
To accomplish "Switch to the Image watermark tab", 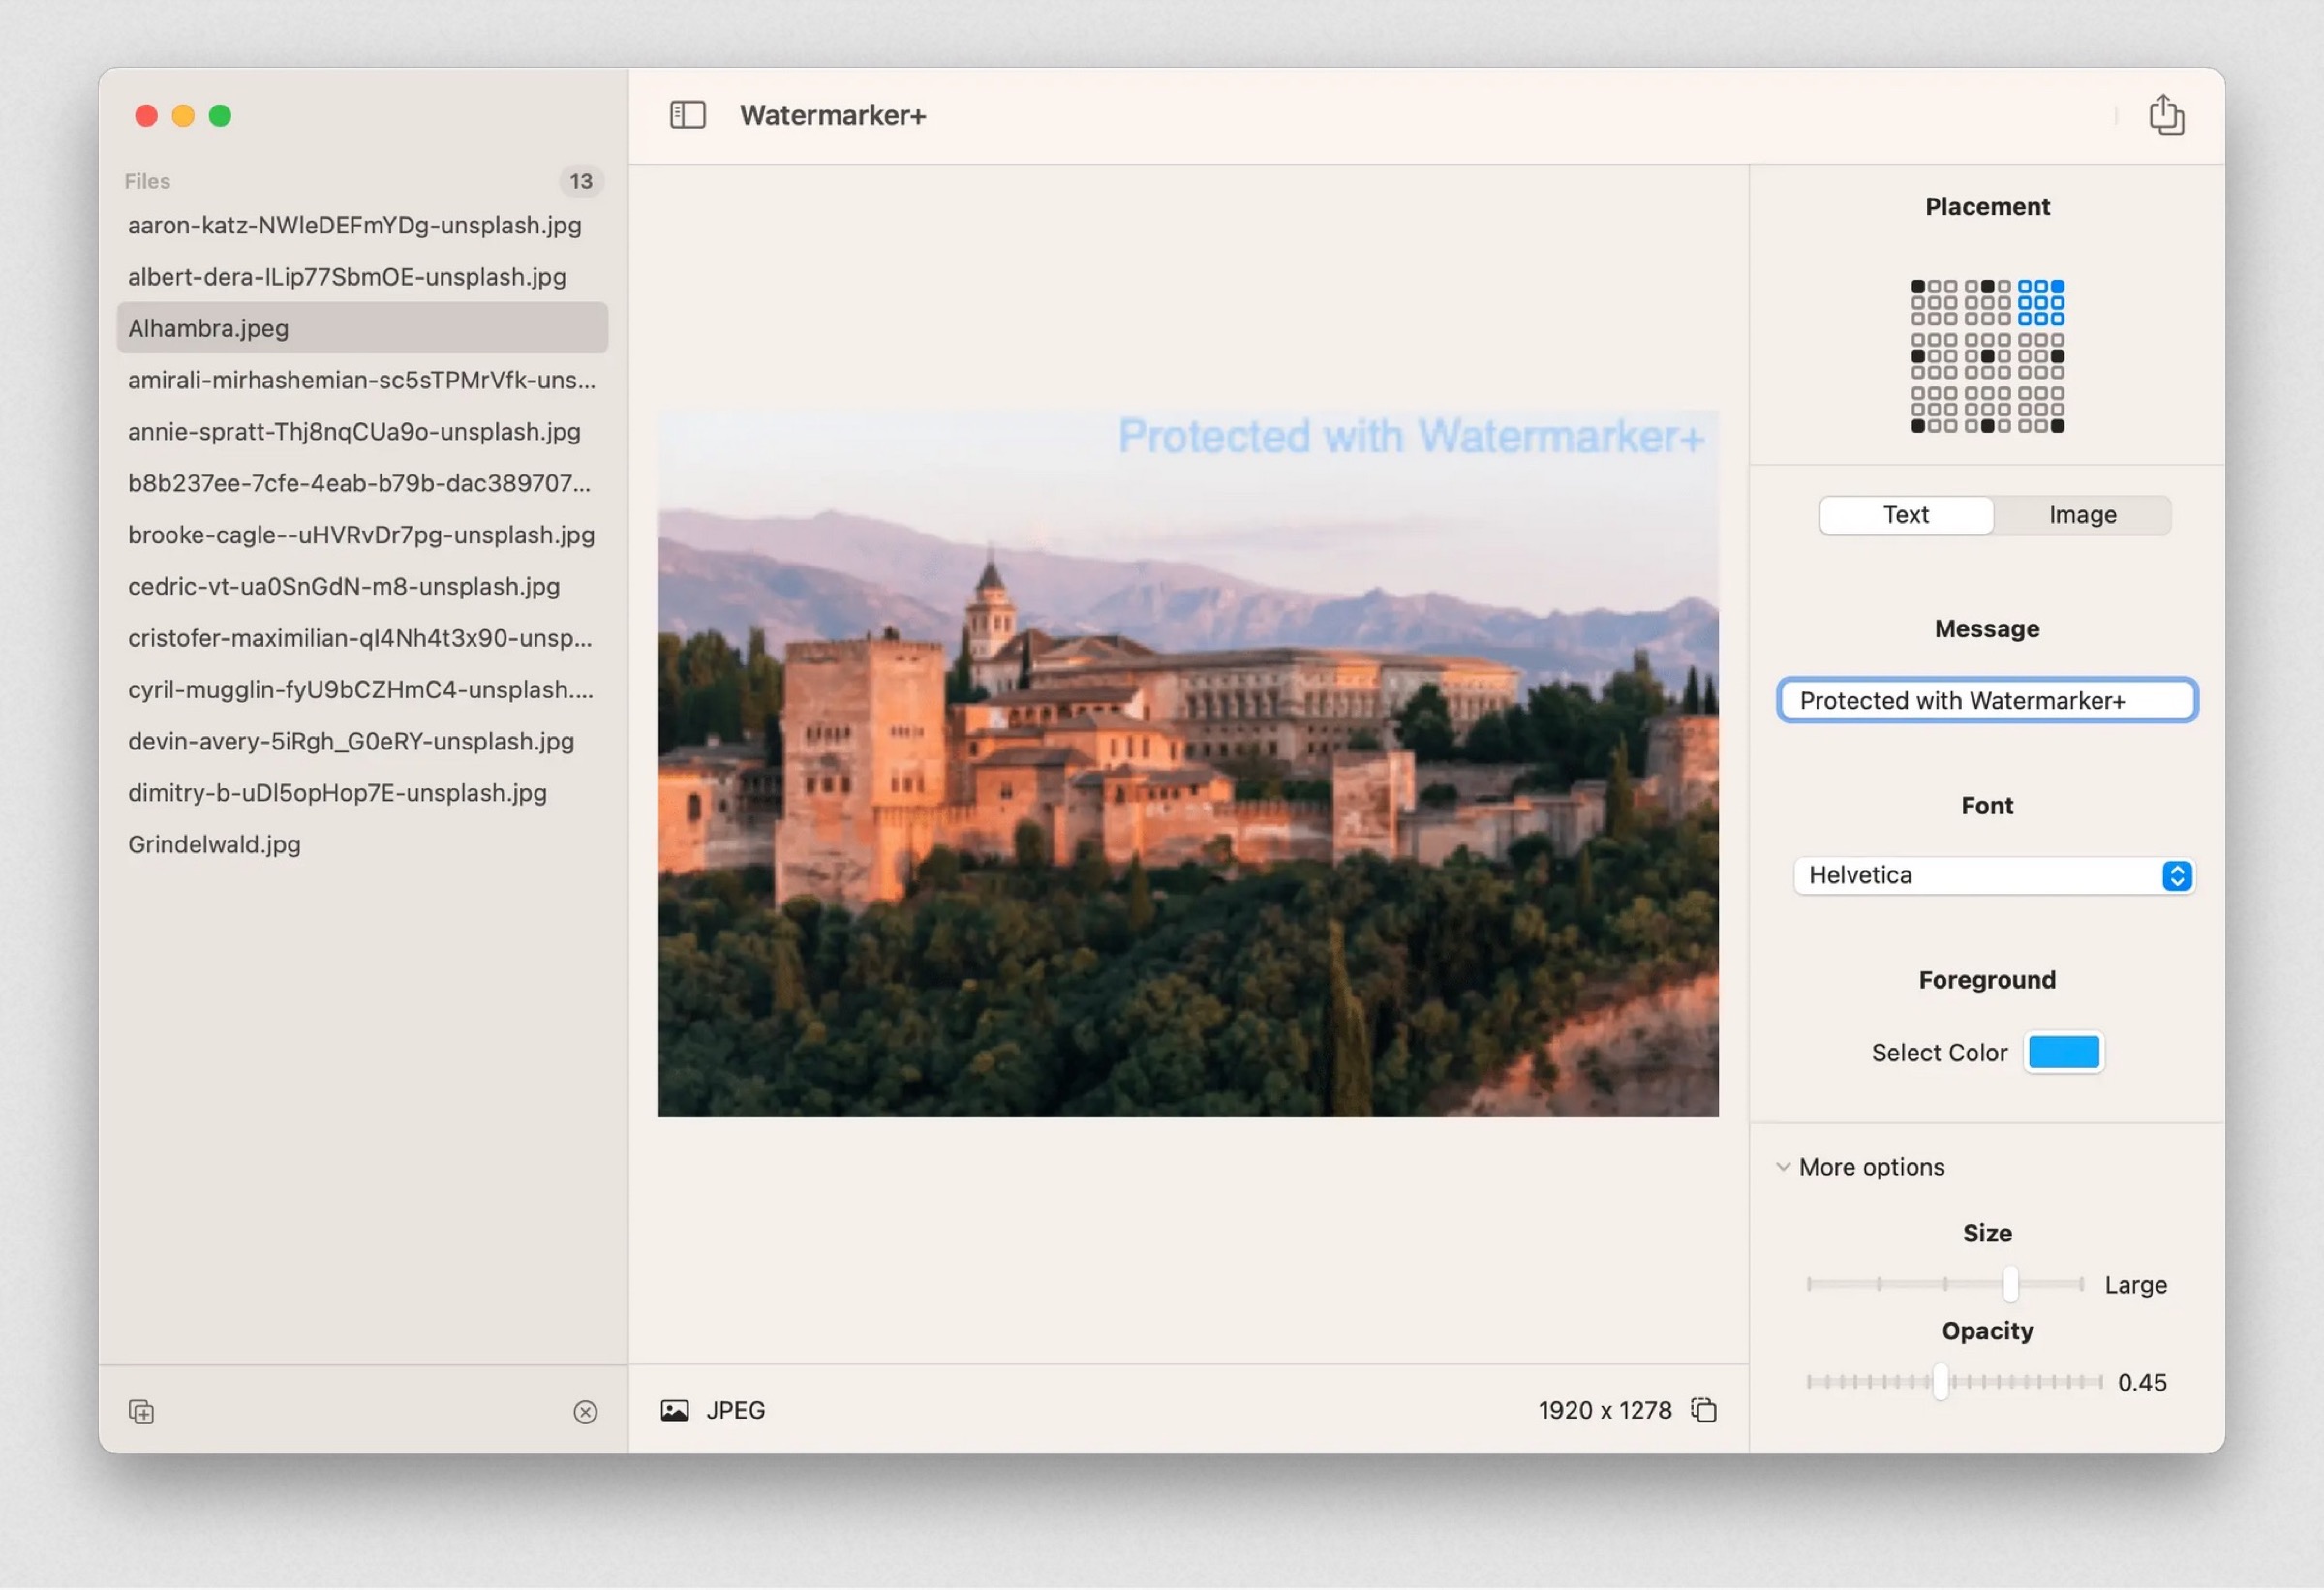I will [2082, 515].
